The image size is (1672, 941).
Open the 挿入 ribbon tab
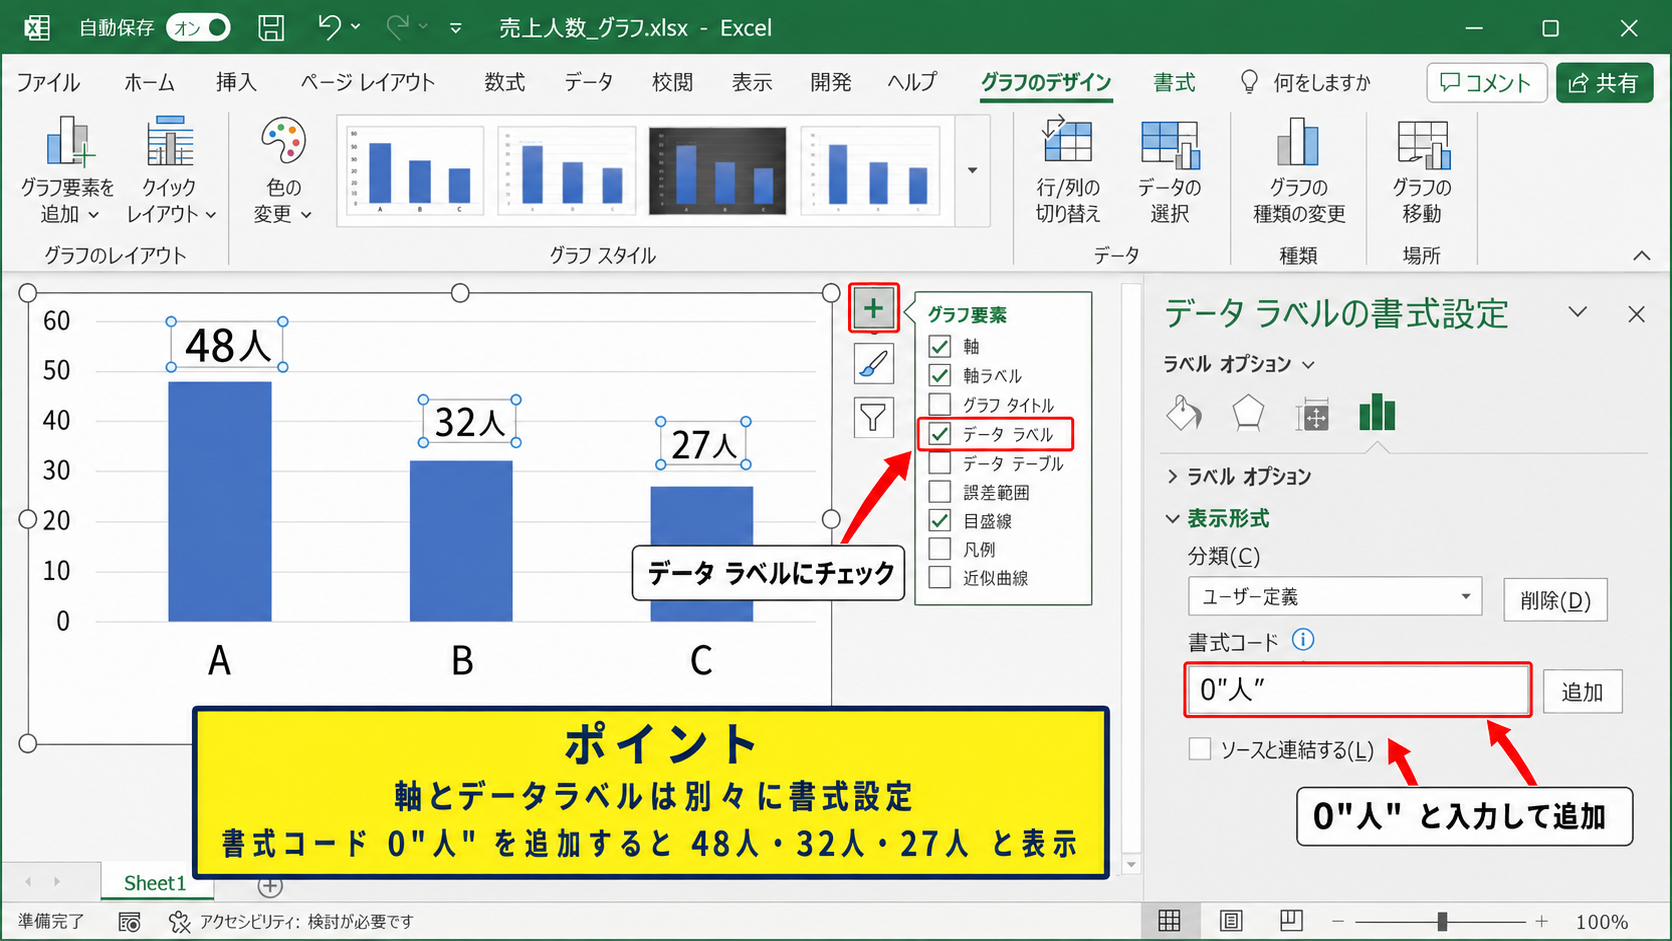[236, 82]
